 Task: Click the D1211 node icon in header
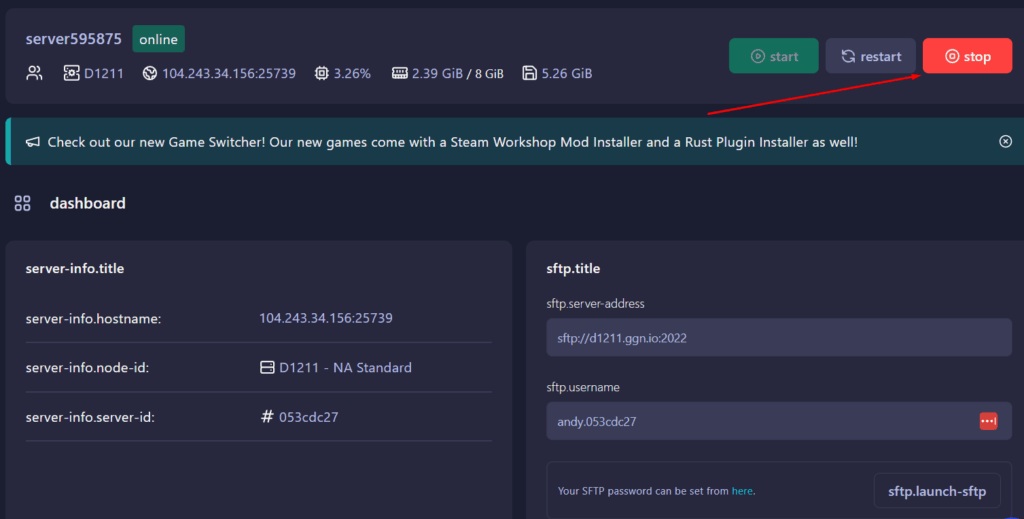(71, 73)
